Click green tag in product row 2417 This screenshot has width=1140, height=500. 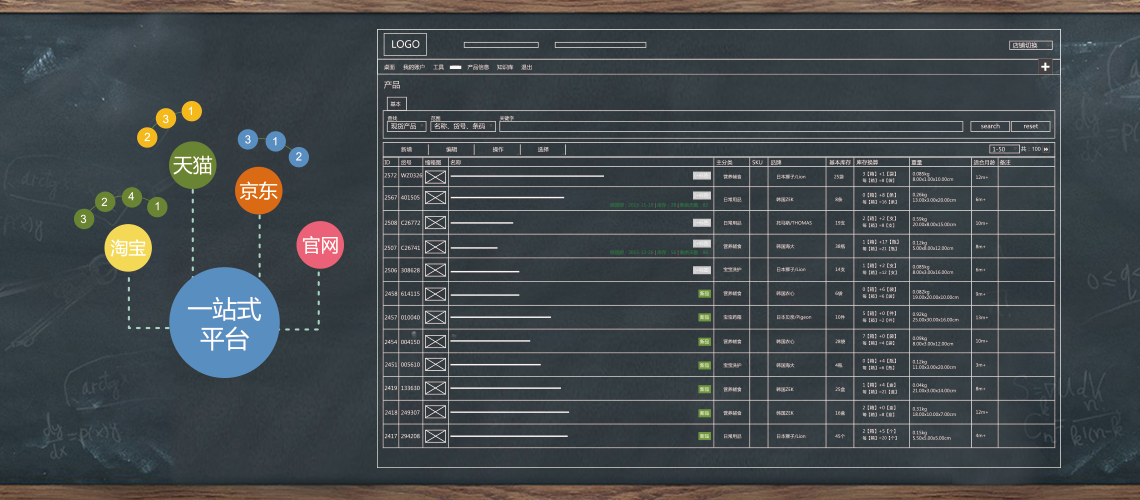pos(704,436)
